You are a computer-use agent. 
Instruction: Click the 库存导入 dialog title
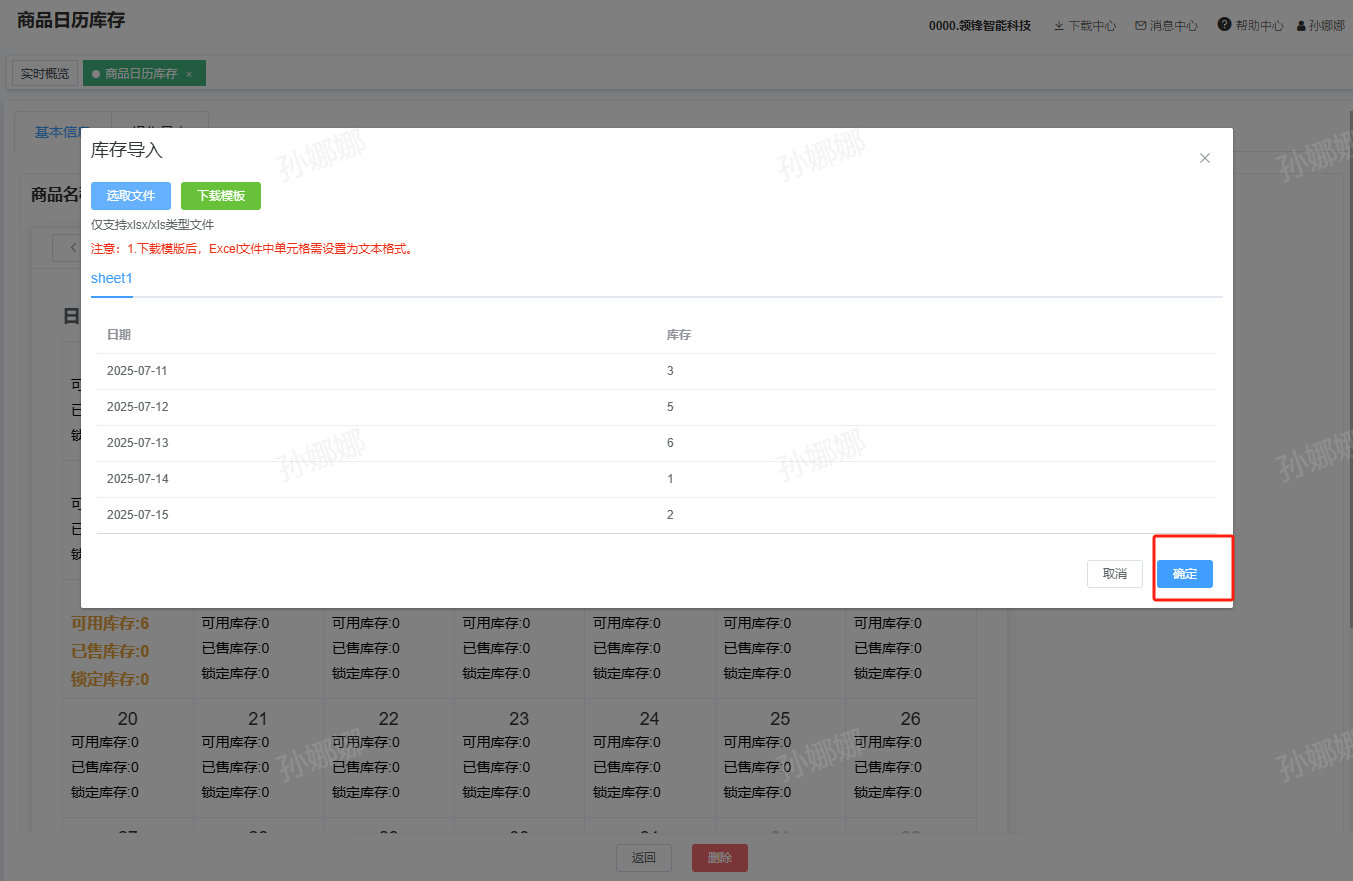tap(127, 151)
